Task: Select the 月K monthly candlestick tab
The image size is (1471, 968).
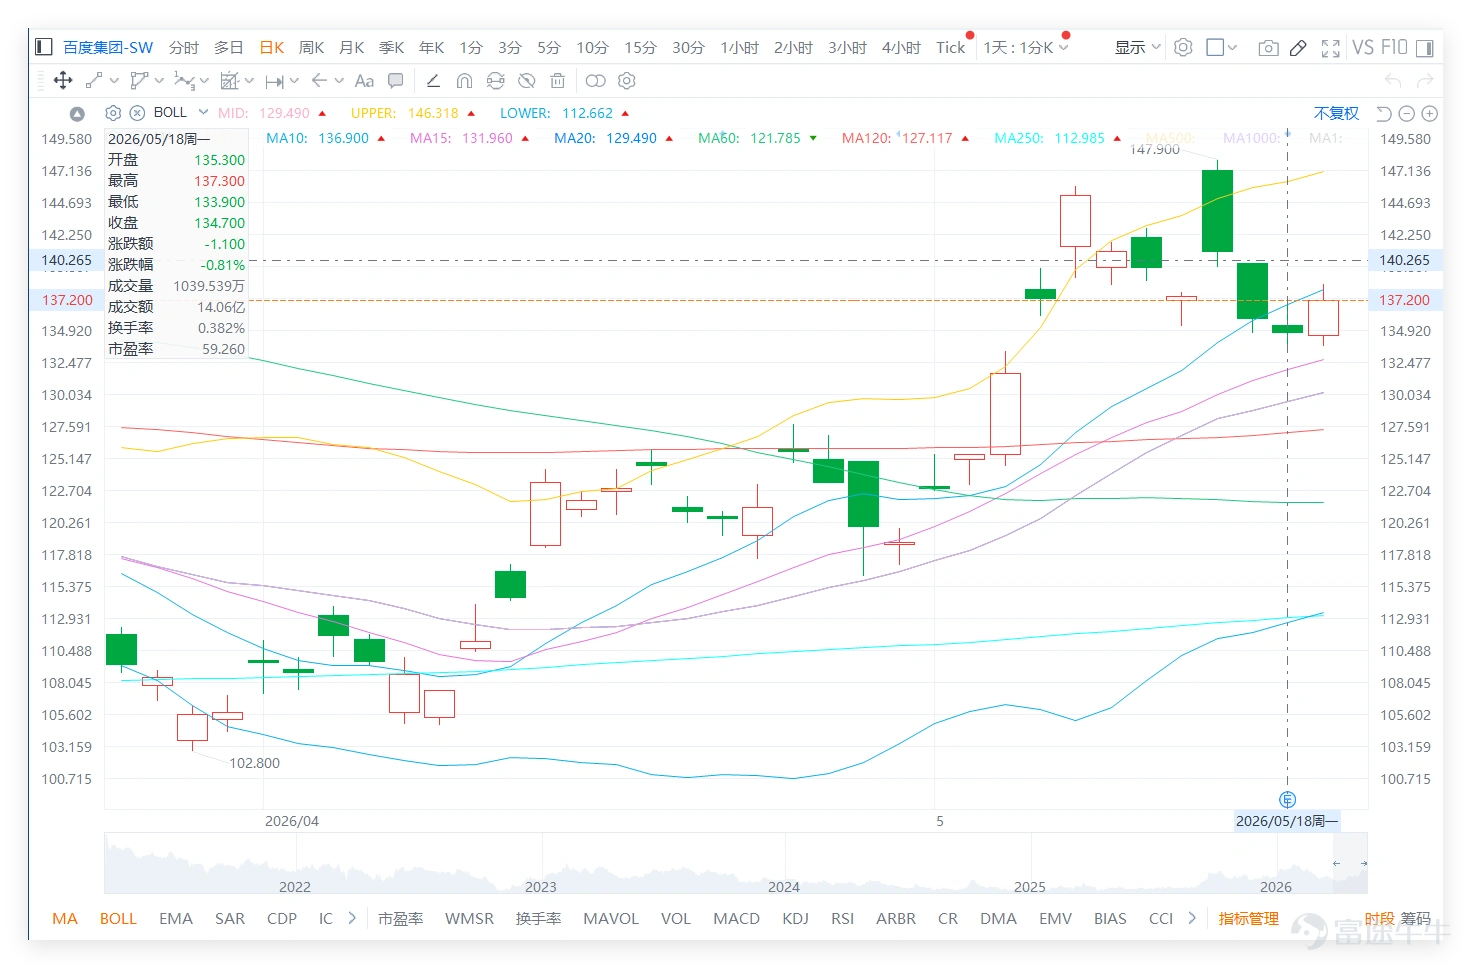Action: (352, 47)
